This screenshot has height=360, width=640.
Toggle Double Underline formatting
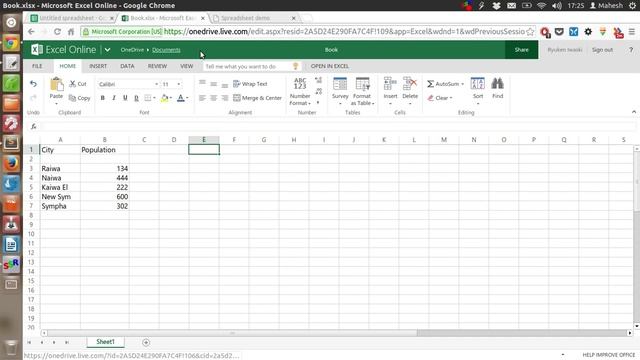click(136, 98)
